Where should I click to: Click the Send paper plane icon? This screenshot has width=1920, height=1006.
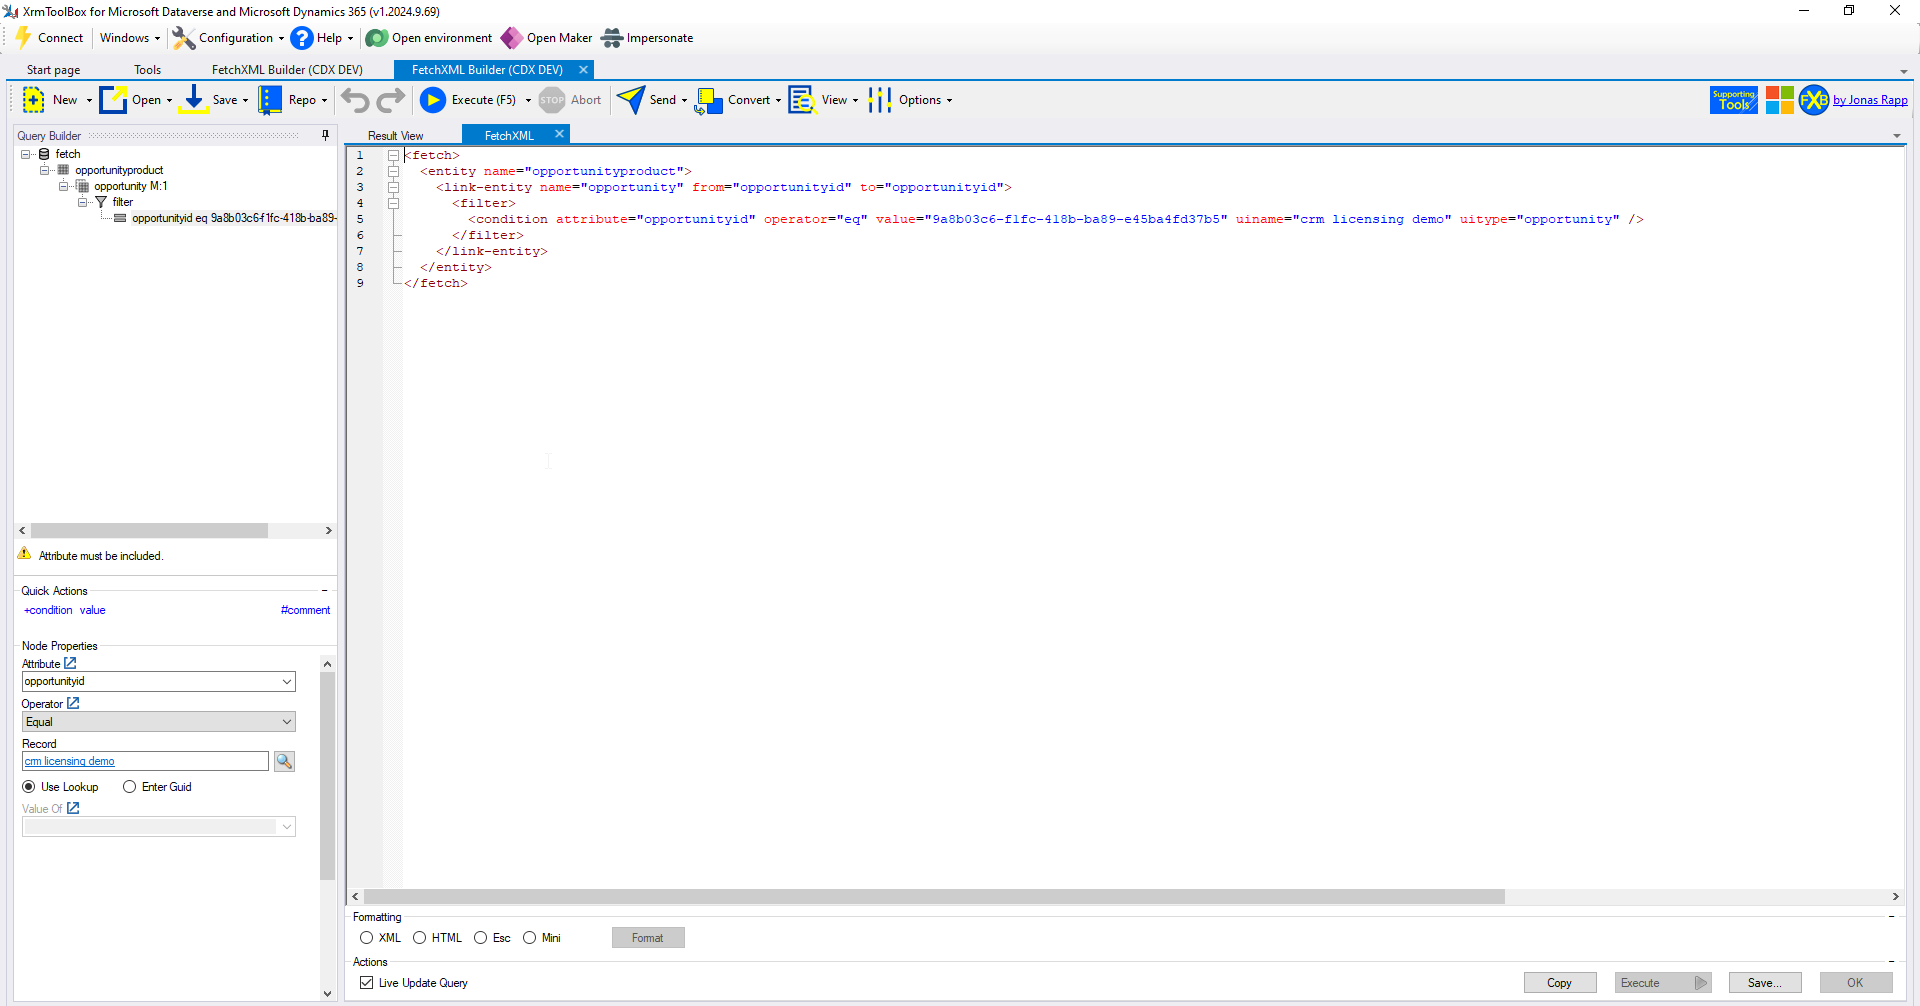pos(631,100)
